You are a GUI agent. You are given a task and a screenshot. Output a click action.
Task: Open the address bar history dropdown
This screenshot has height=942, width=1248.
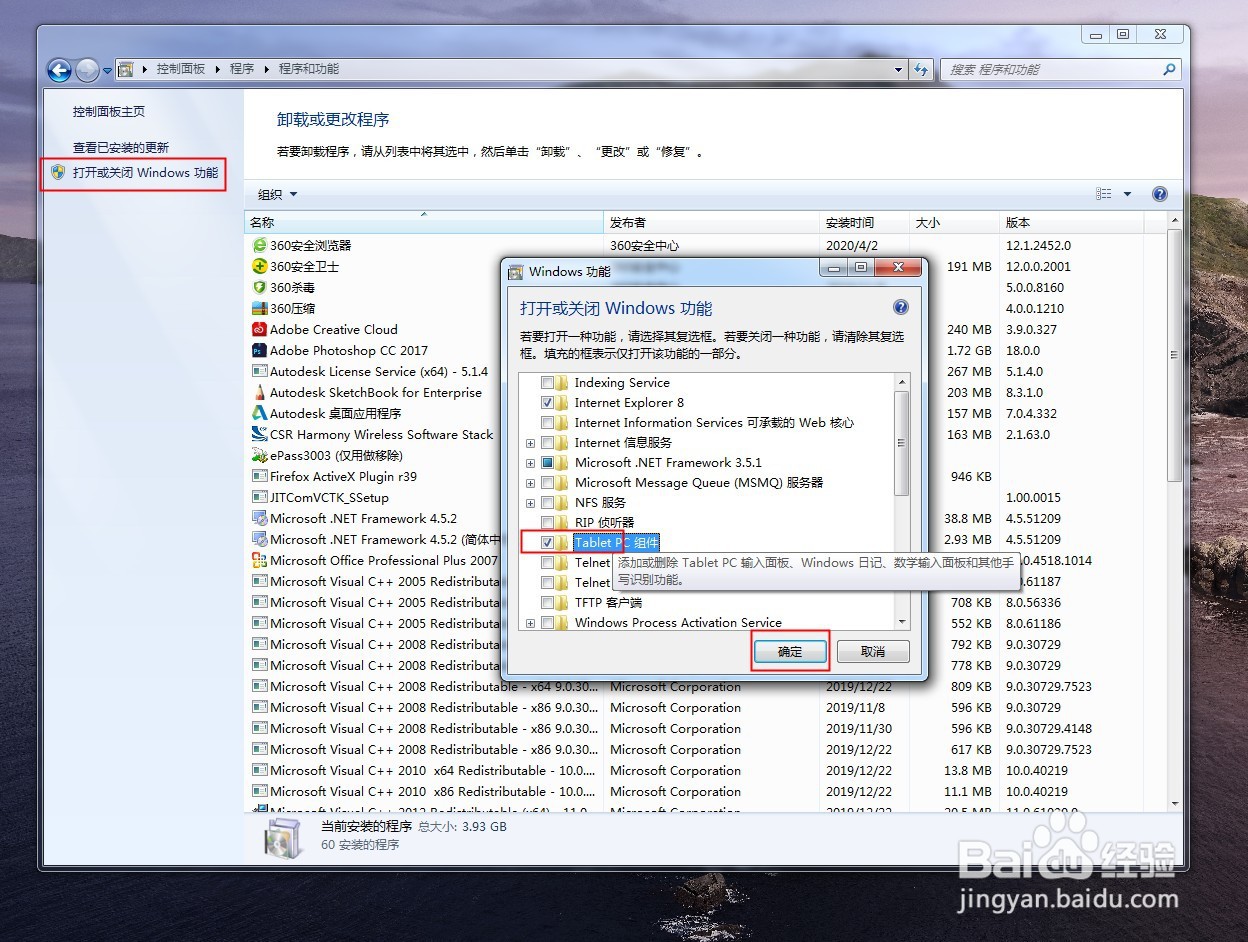coord(898,70)
